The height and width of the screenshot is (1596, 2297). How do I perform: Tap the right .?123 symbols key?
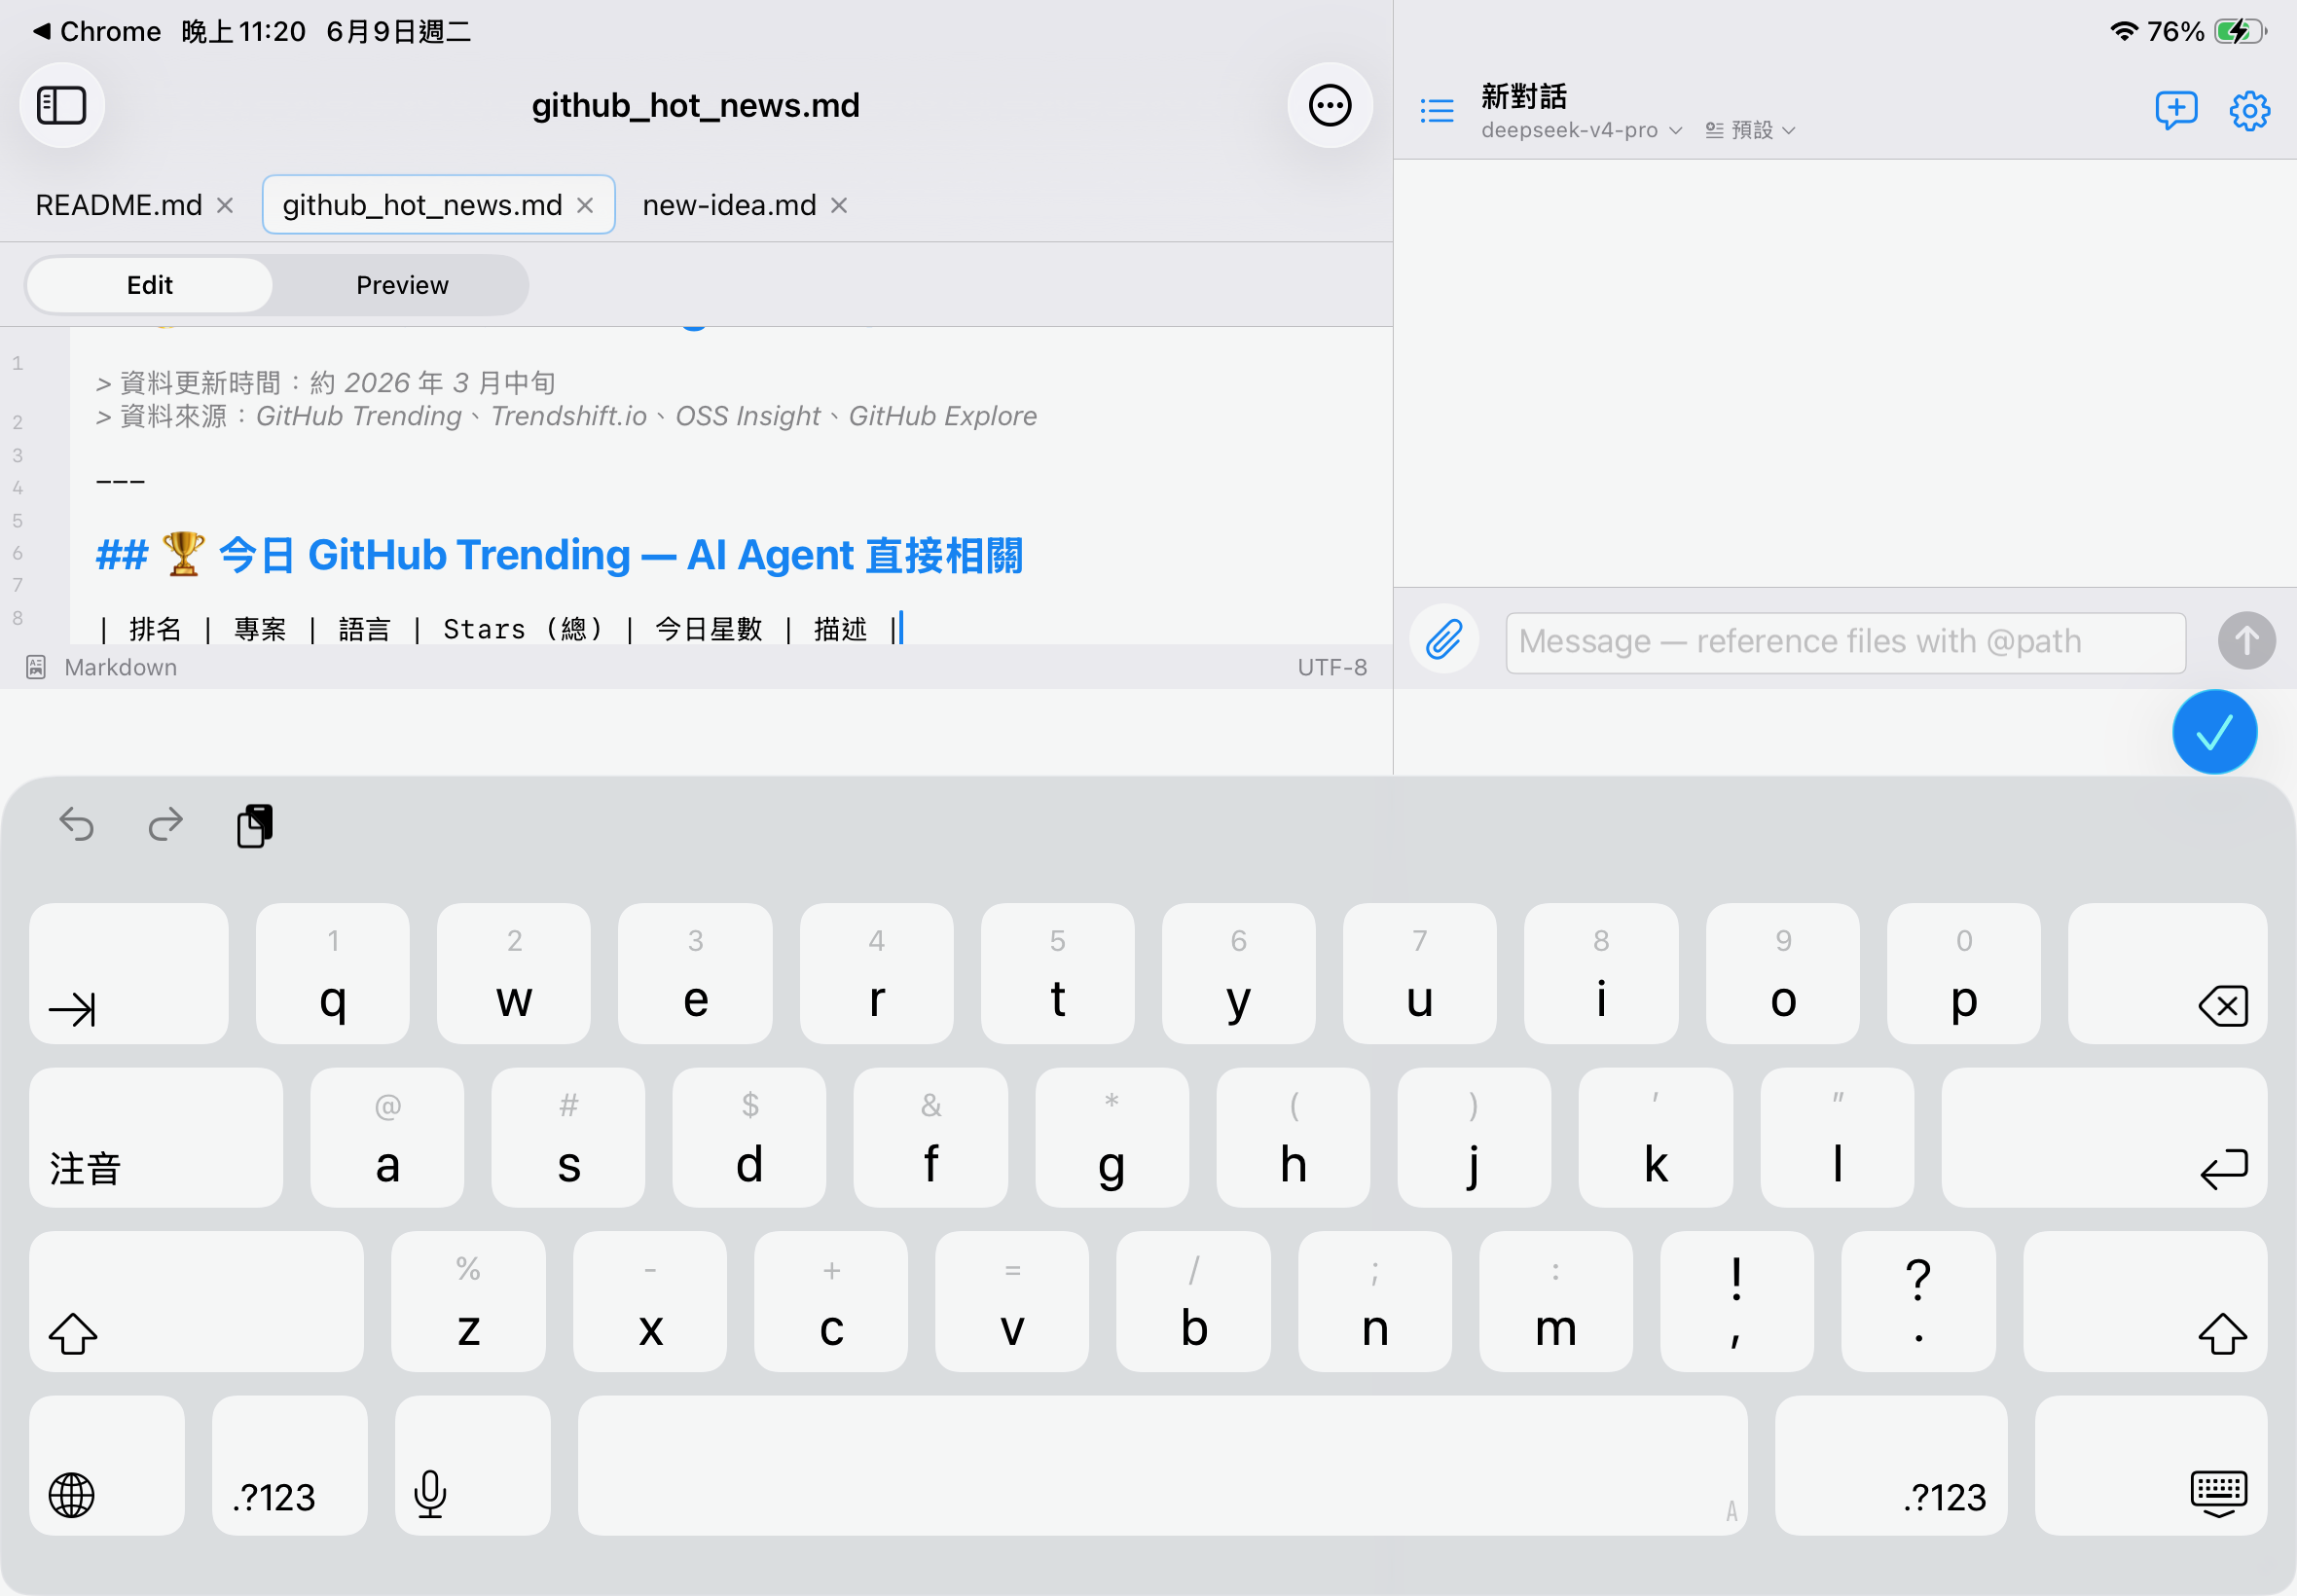click(x=1890, y=1465)
